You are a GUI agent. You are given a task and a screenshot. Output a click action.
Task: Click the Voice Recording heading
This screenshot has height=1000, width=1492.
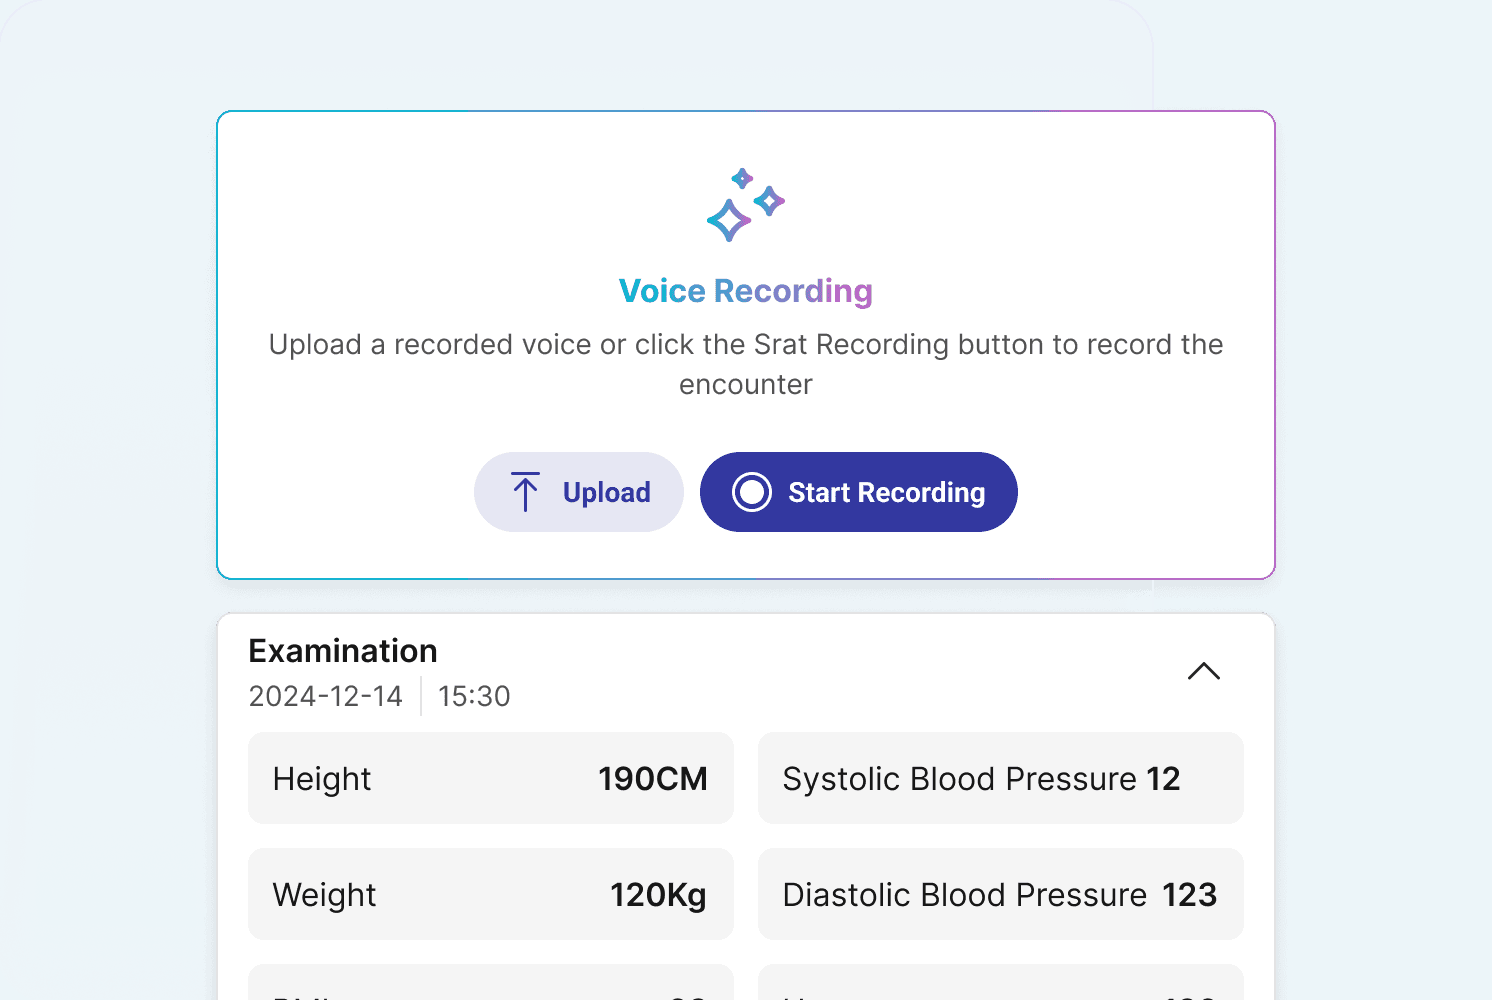[746, 291]
